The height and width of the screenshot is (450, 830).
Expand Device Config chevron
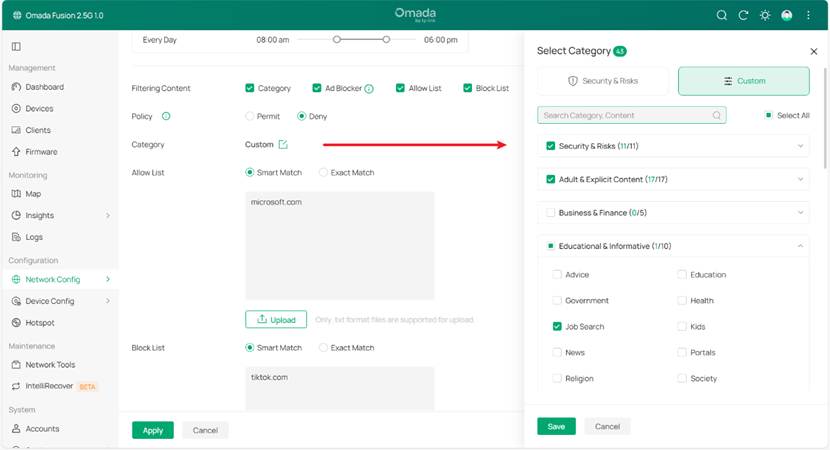[x=108, y=301]
